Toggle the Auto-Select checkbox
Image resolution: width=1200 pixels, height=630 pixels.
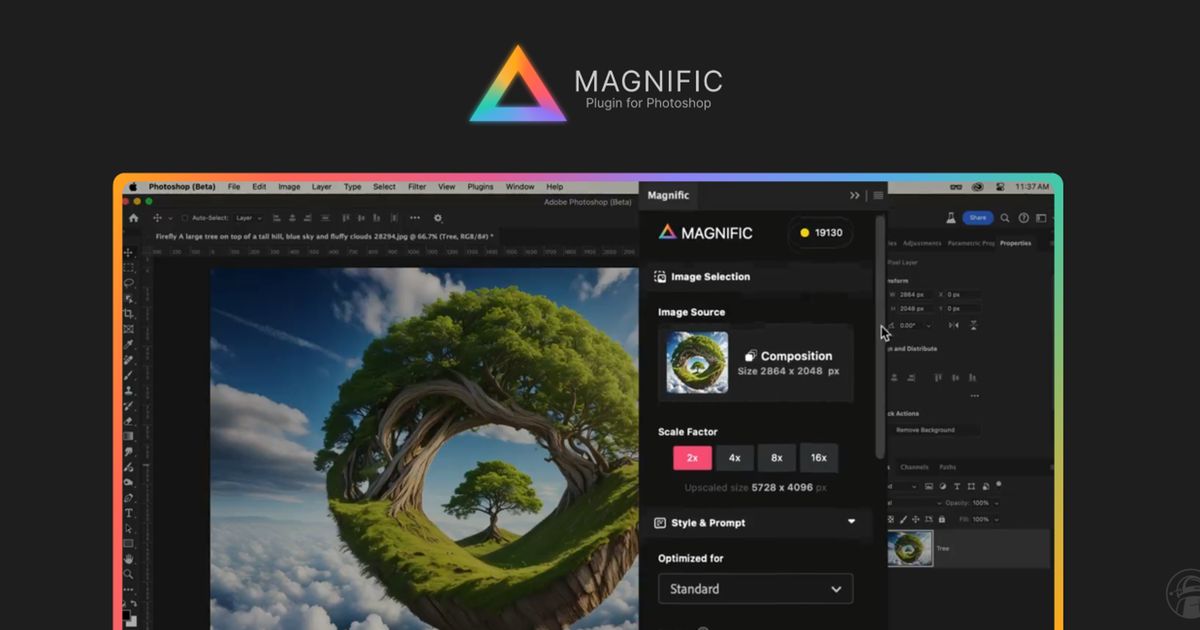(185, 217)
